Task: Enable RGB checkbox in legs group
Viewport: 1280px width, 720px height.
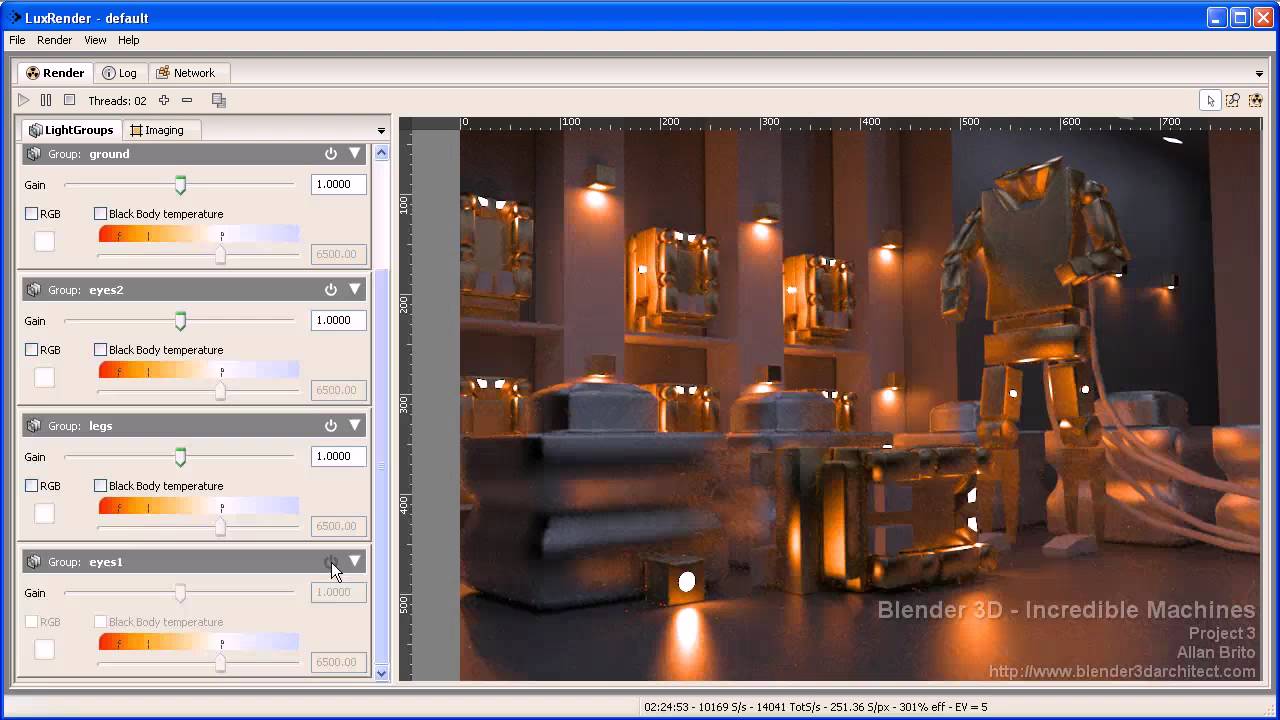Action: click(32, 486)
